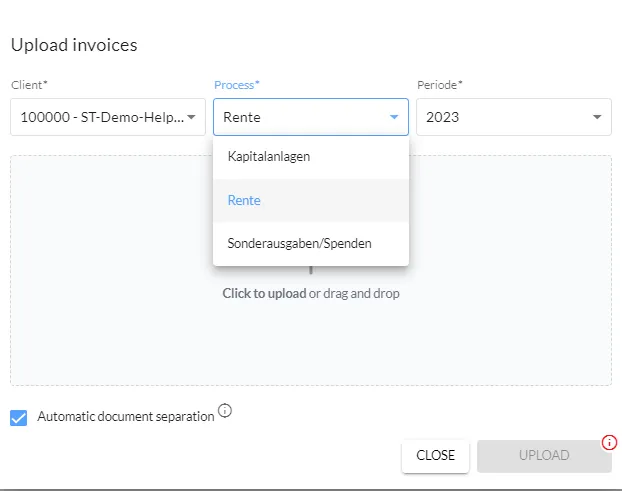This screenshot has width=622, height=491.
Task: Click the 'Upload invoices' heading
Action: pyautogui.click(x=74, y=45)
